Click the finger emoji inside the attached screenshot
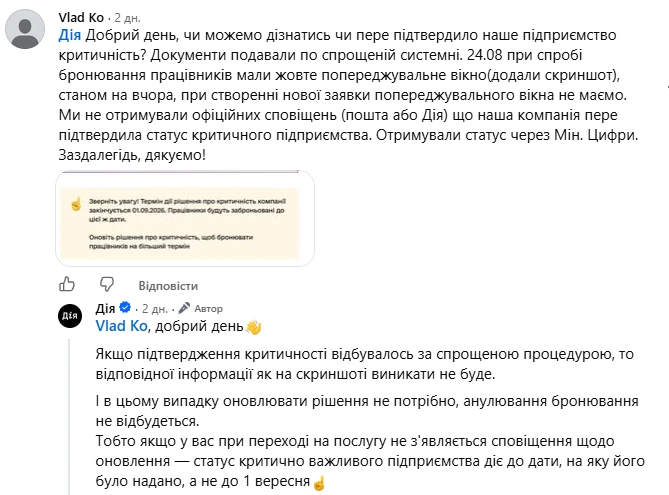The width and height of the screenshot is (669, 495). [x=76, y=204]
